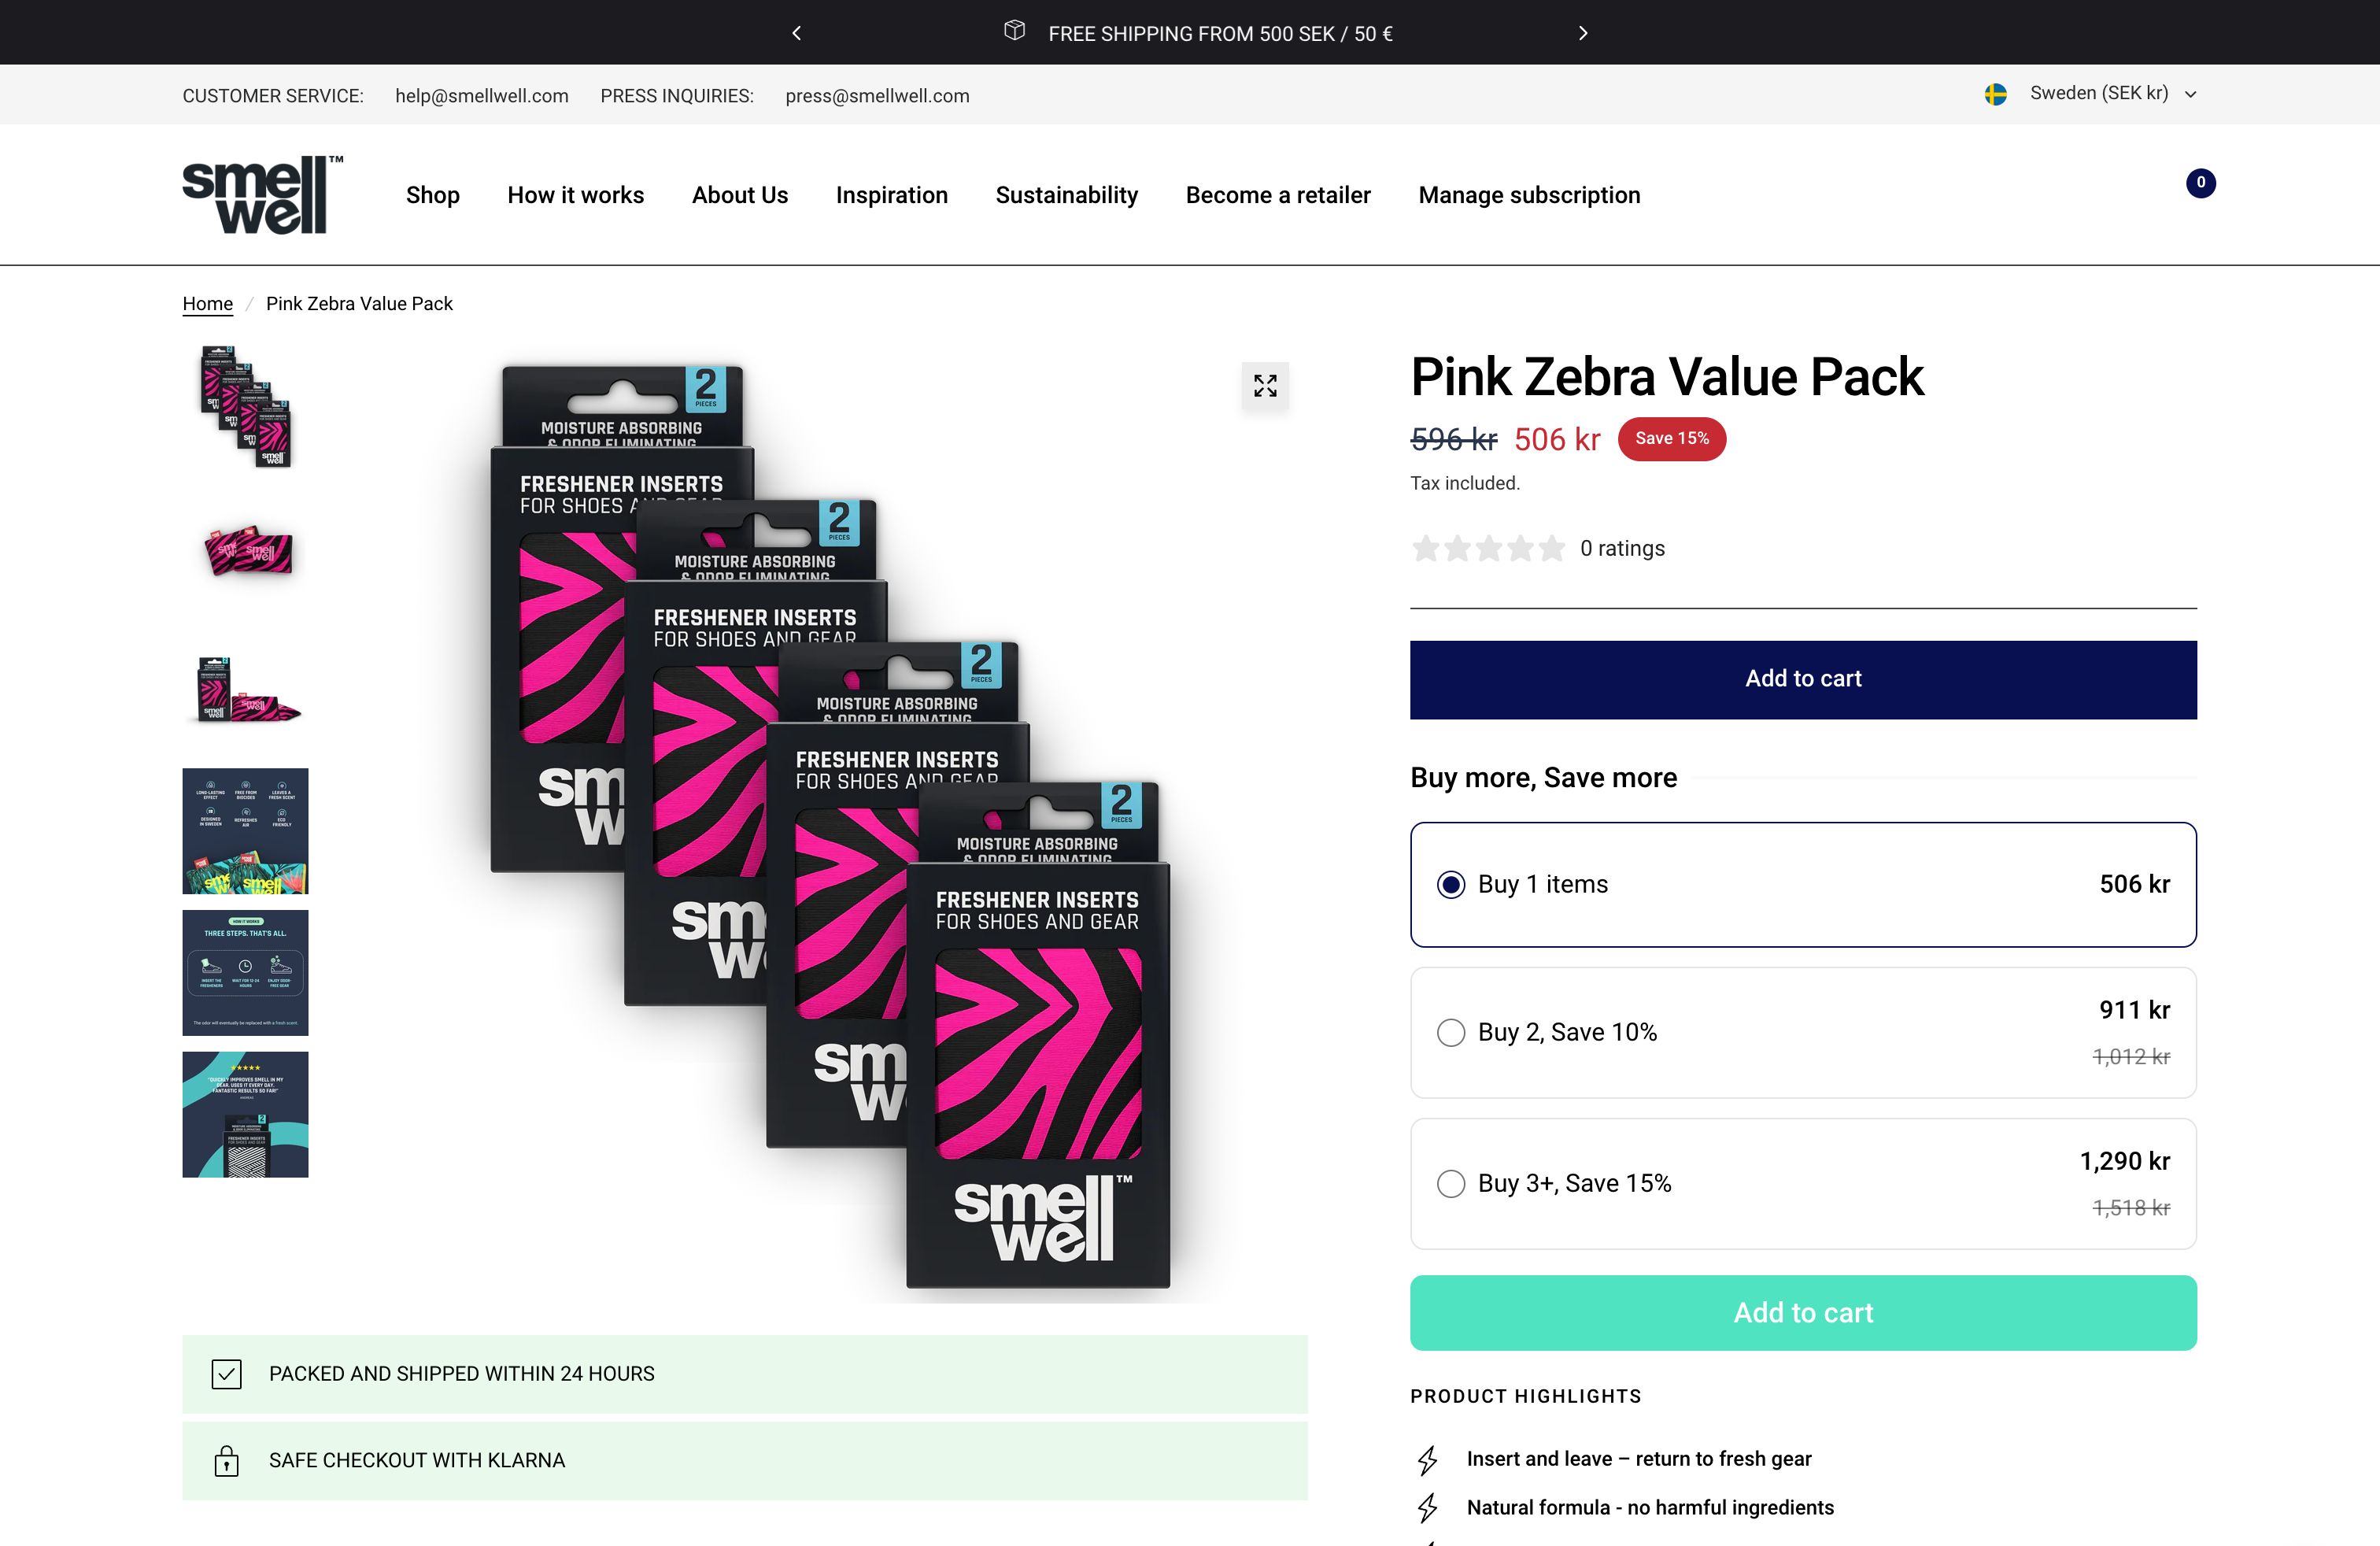Click the Sweden flag icon
The width and height of the screenshot is (2380, 1546).
point(1995,94)
